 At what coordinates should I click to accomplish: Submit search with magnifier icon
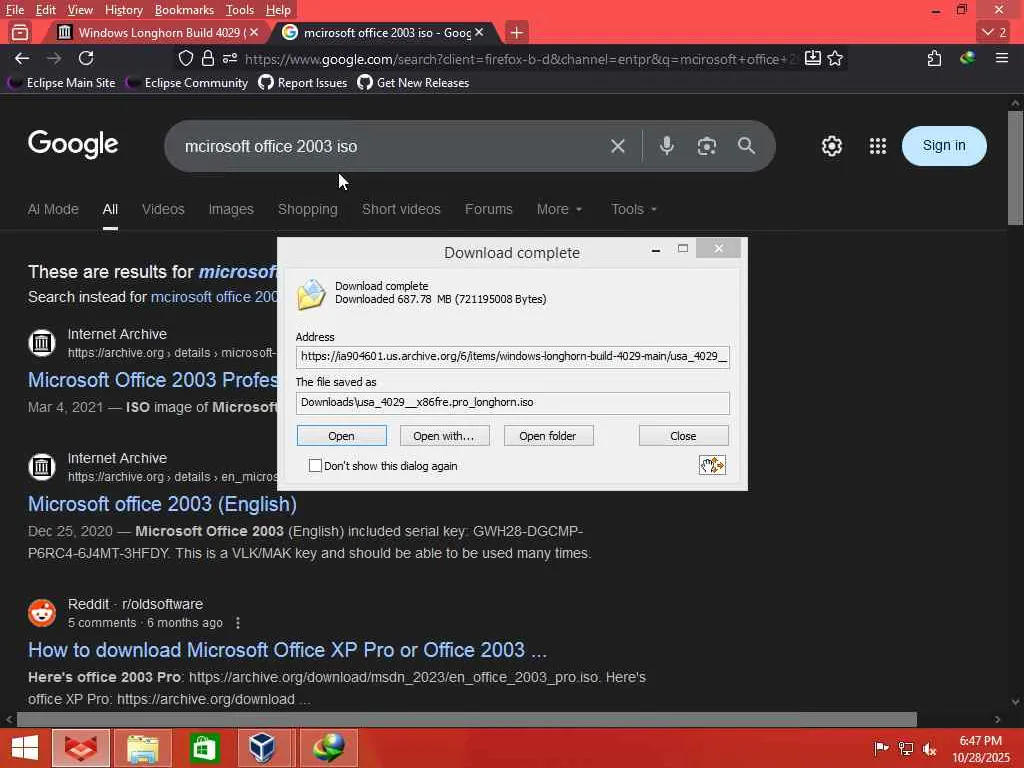[x=746, y=146]
